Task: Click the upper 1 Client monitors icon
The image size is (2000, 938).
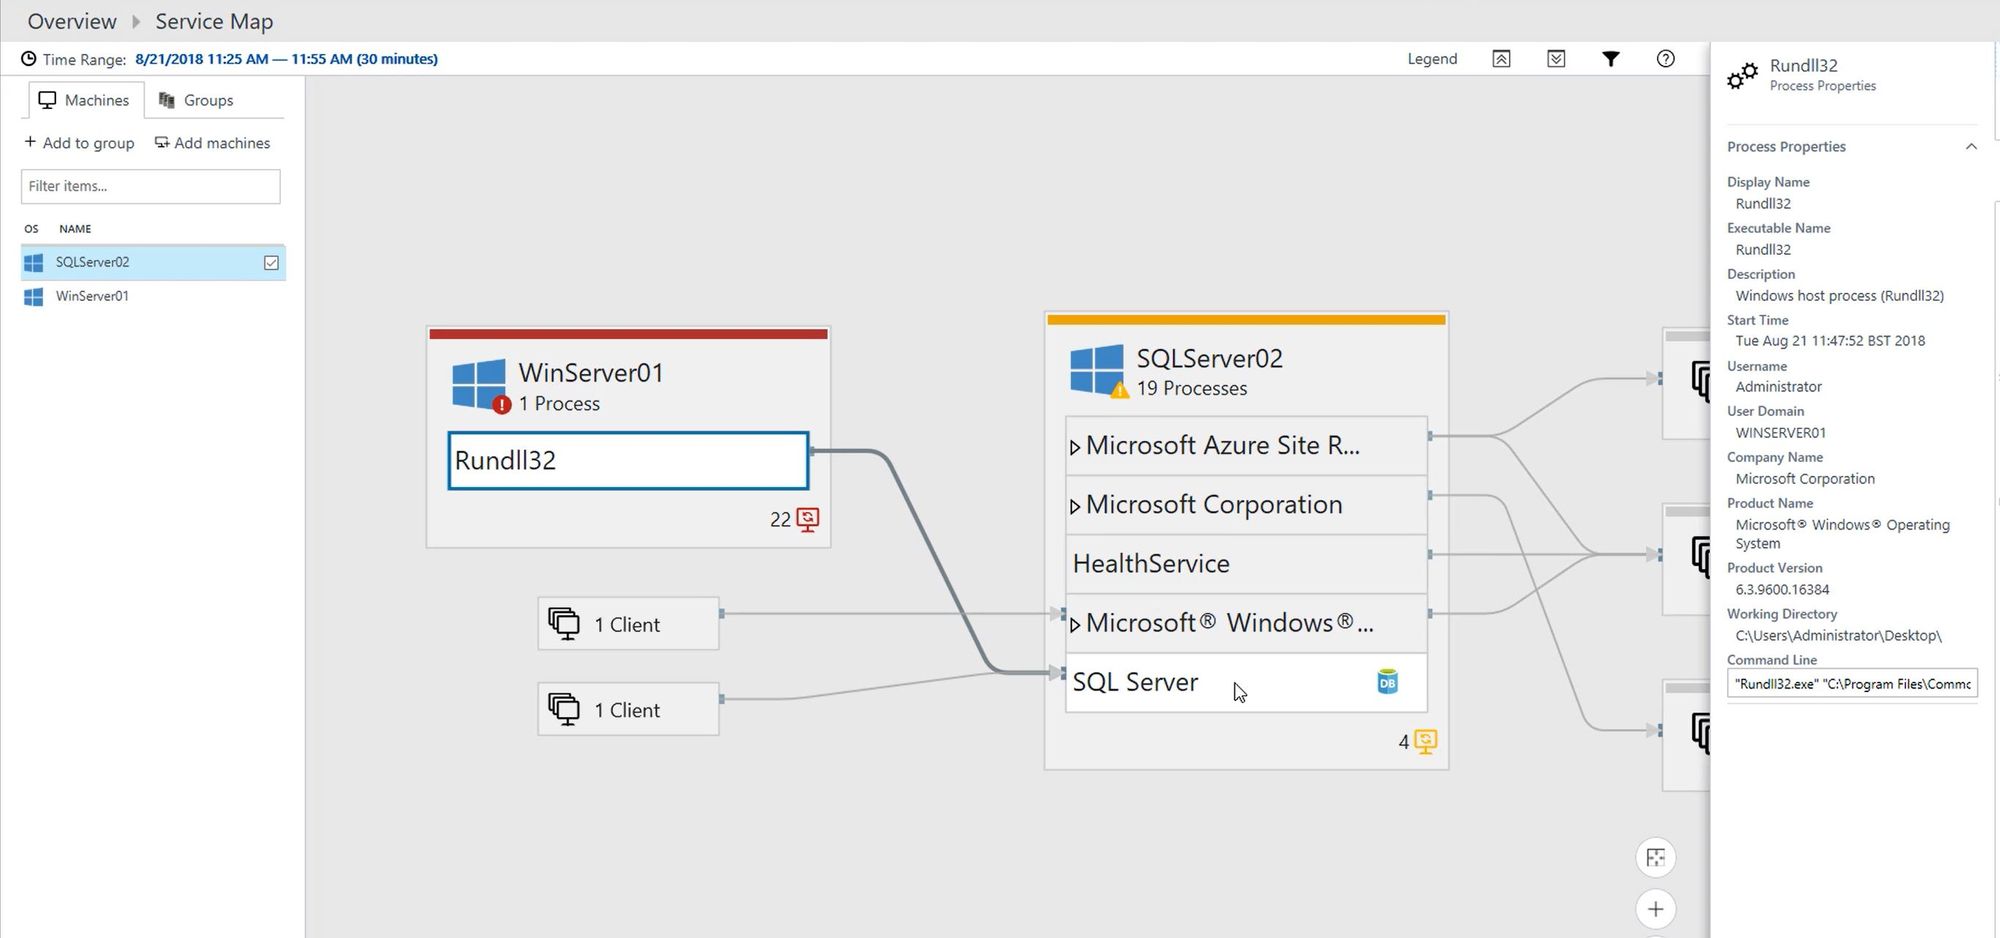Action: coord(564,623)
